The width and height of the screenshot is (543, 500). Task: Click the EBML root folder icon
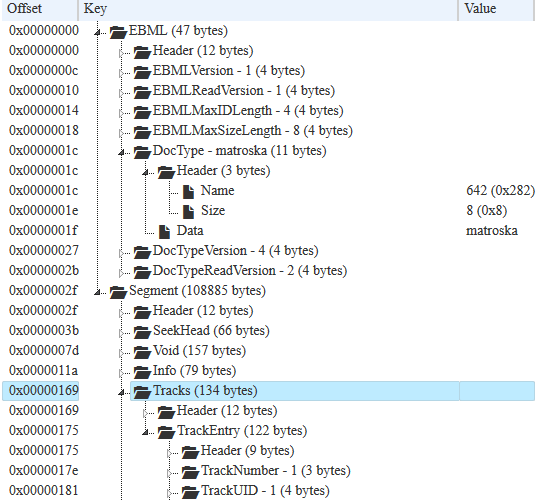(x=118, y=32)
